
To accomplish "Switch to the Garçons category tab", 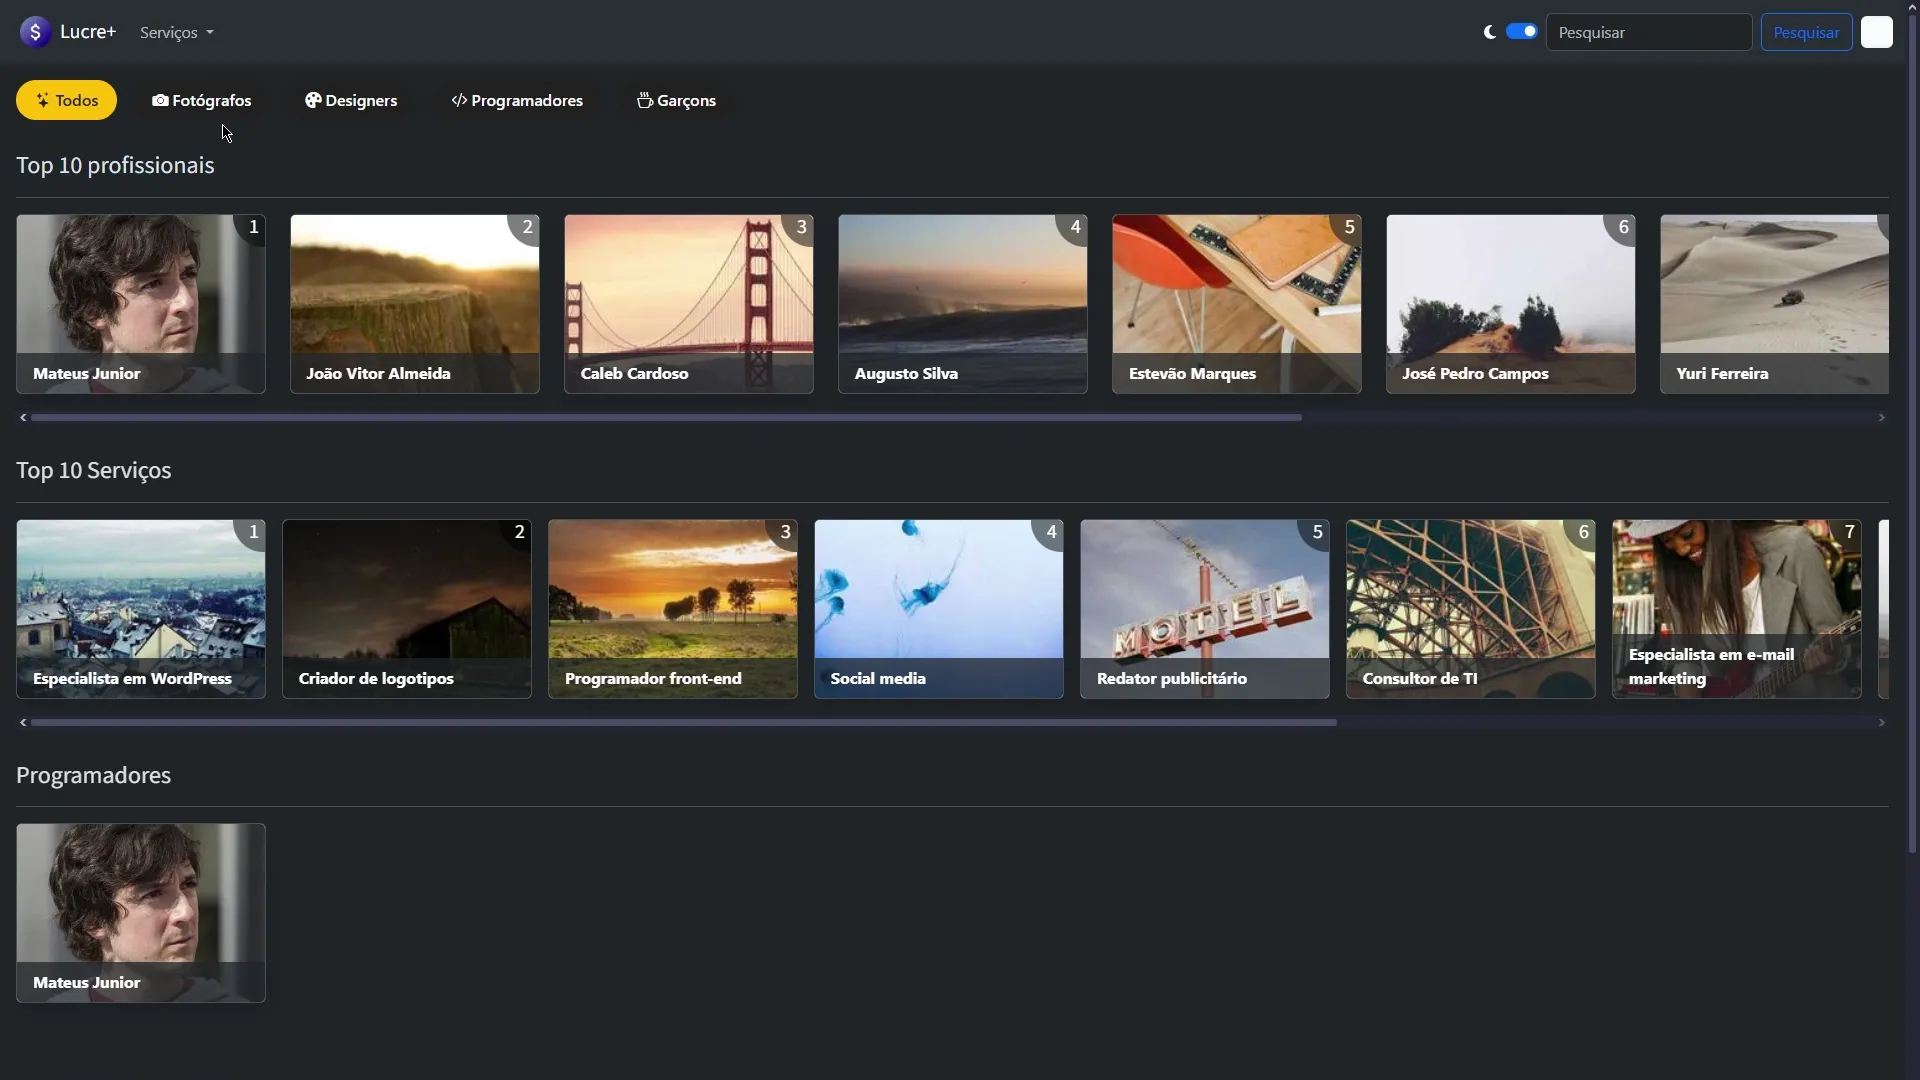I will point(677,100).
